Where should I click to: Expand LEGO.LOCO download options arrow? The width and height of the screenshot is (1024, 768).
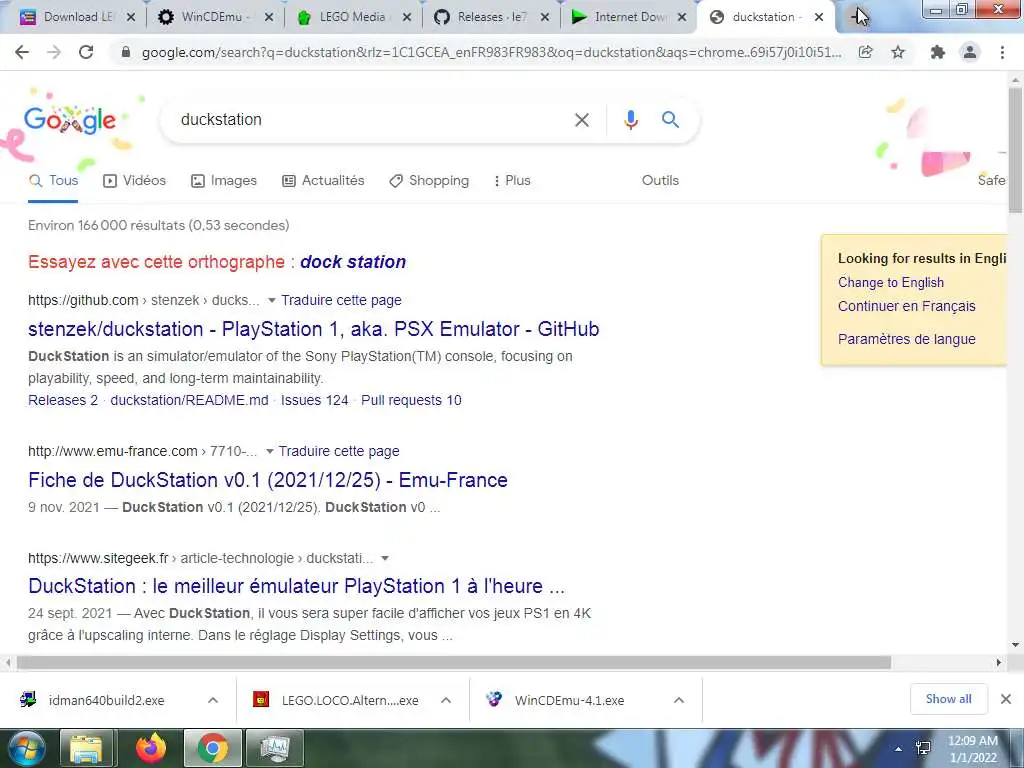(x=446, y=700)
